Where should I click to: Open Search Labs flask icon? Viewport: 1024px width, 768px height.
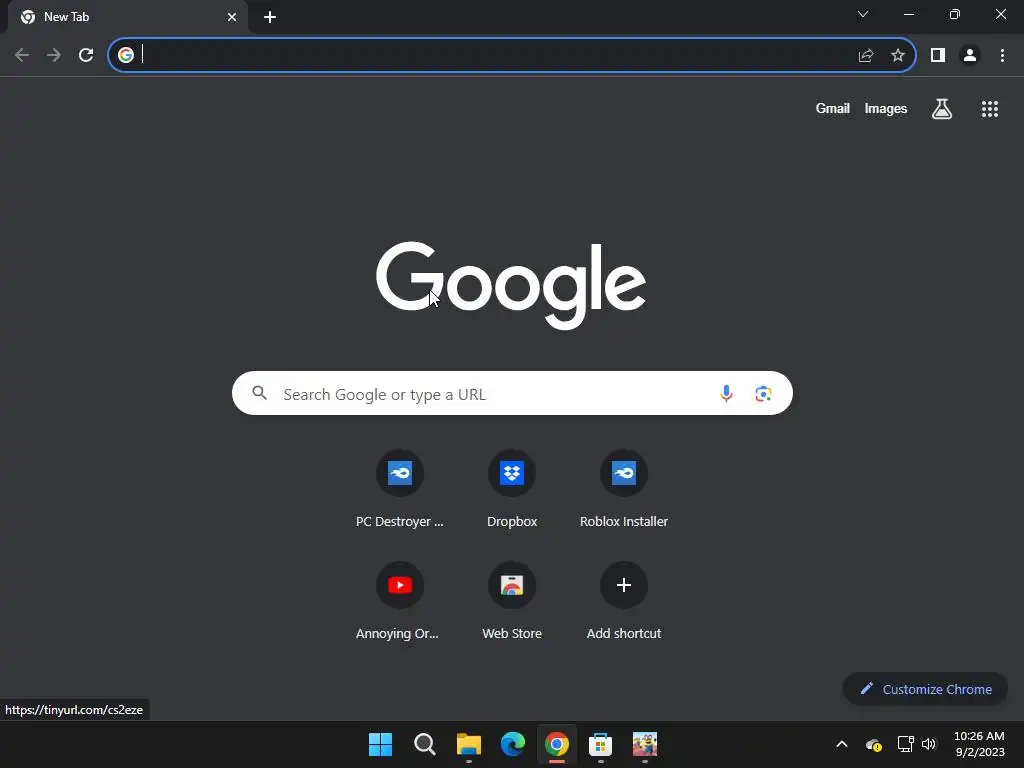[942, 109]
